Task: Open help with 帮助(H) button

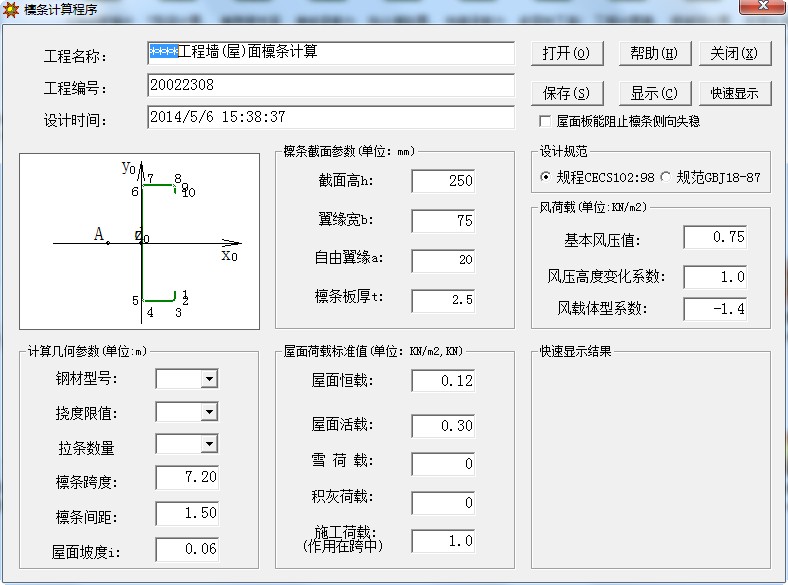Action: tap(655, 53)
